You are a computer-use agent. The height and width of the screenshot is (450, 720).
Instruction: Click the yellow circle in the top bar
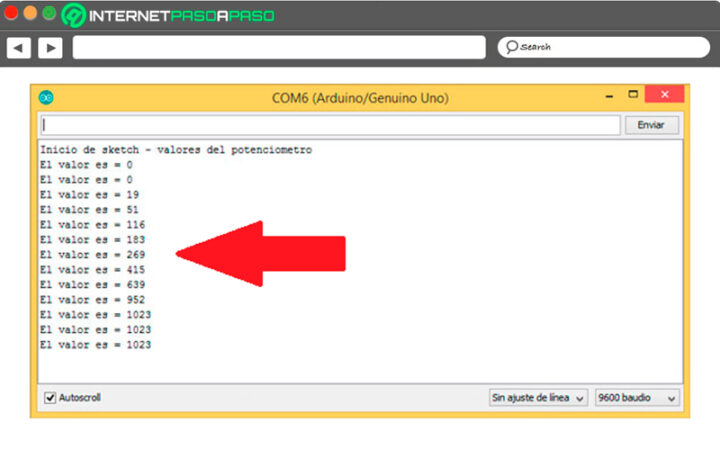pos(30,14)
